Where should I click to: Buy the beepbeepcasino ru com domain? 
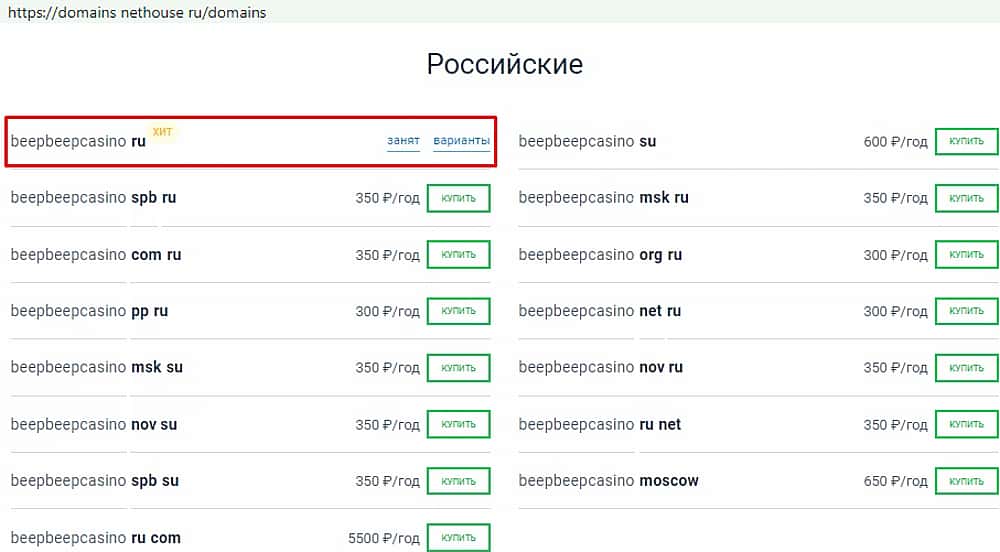click(458, 537)
